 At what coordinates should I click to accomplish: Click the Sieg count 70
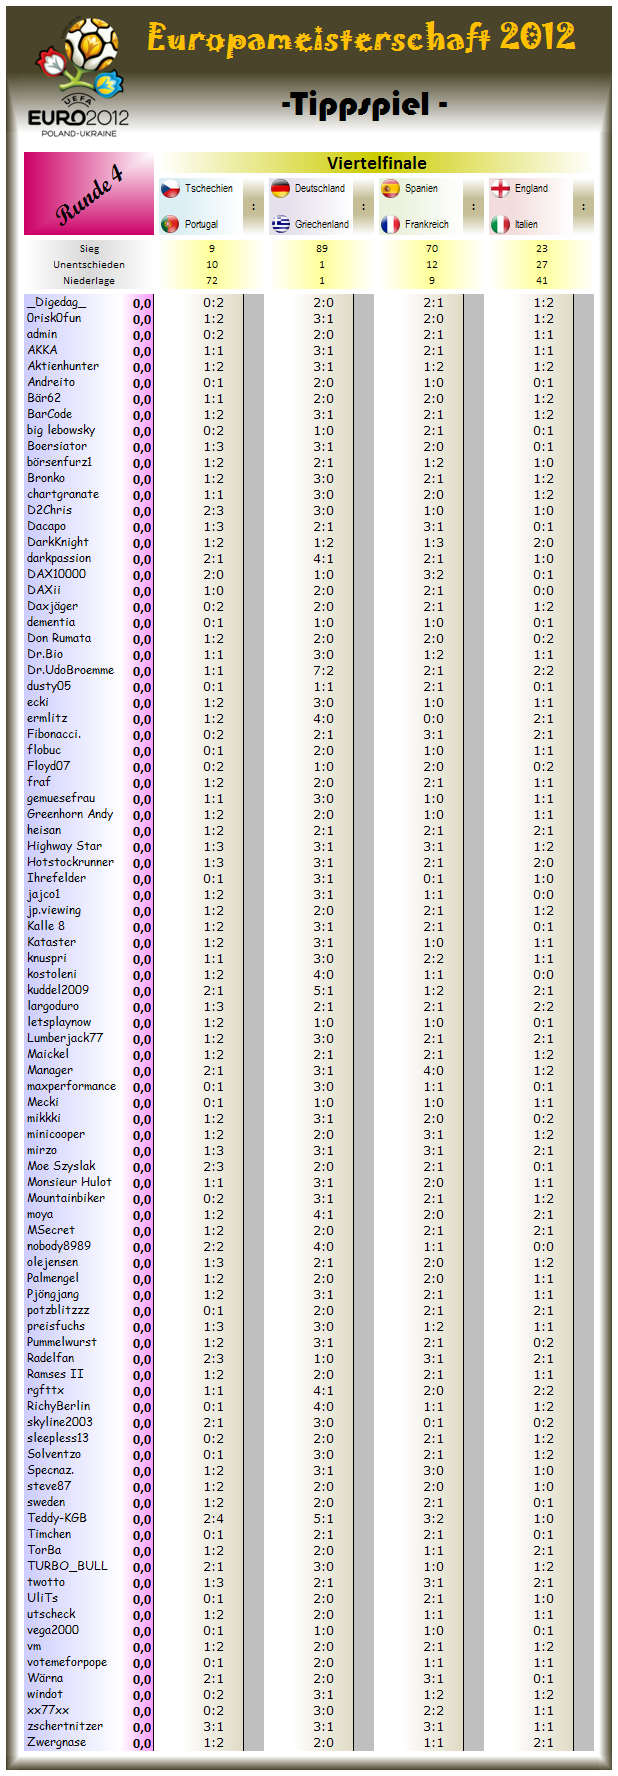tap(432, 248)
